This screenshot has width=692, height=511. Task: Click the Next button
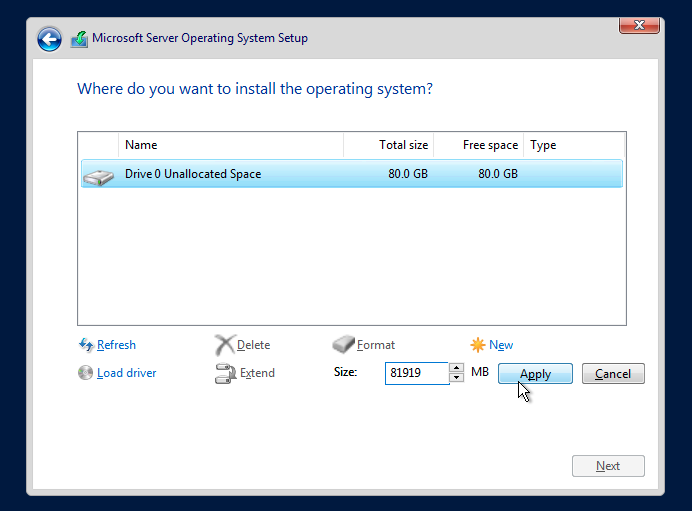[x=608, y=466]
